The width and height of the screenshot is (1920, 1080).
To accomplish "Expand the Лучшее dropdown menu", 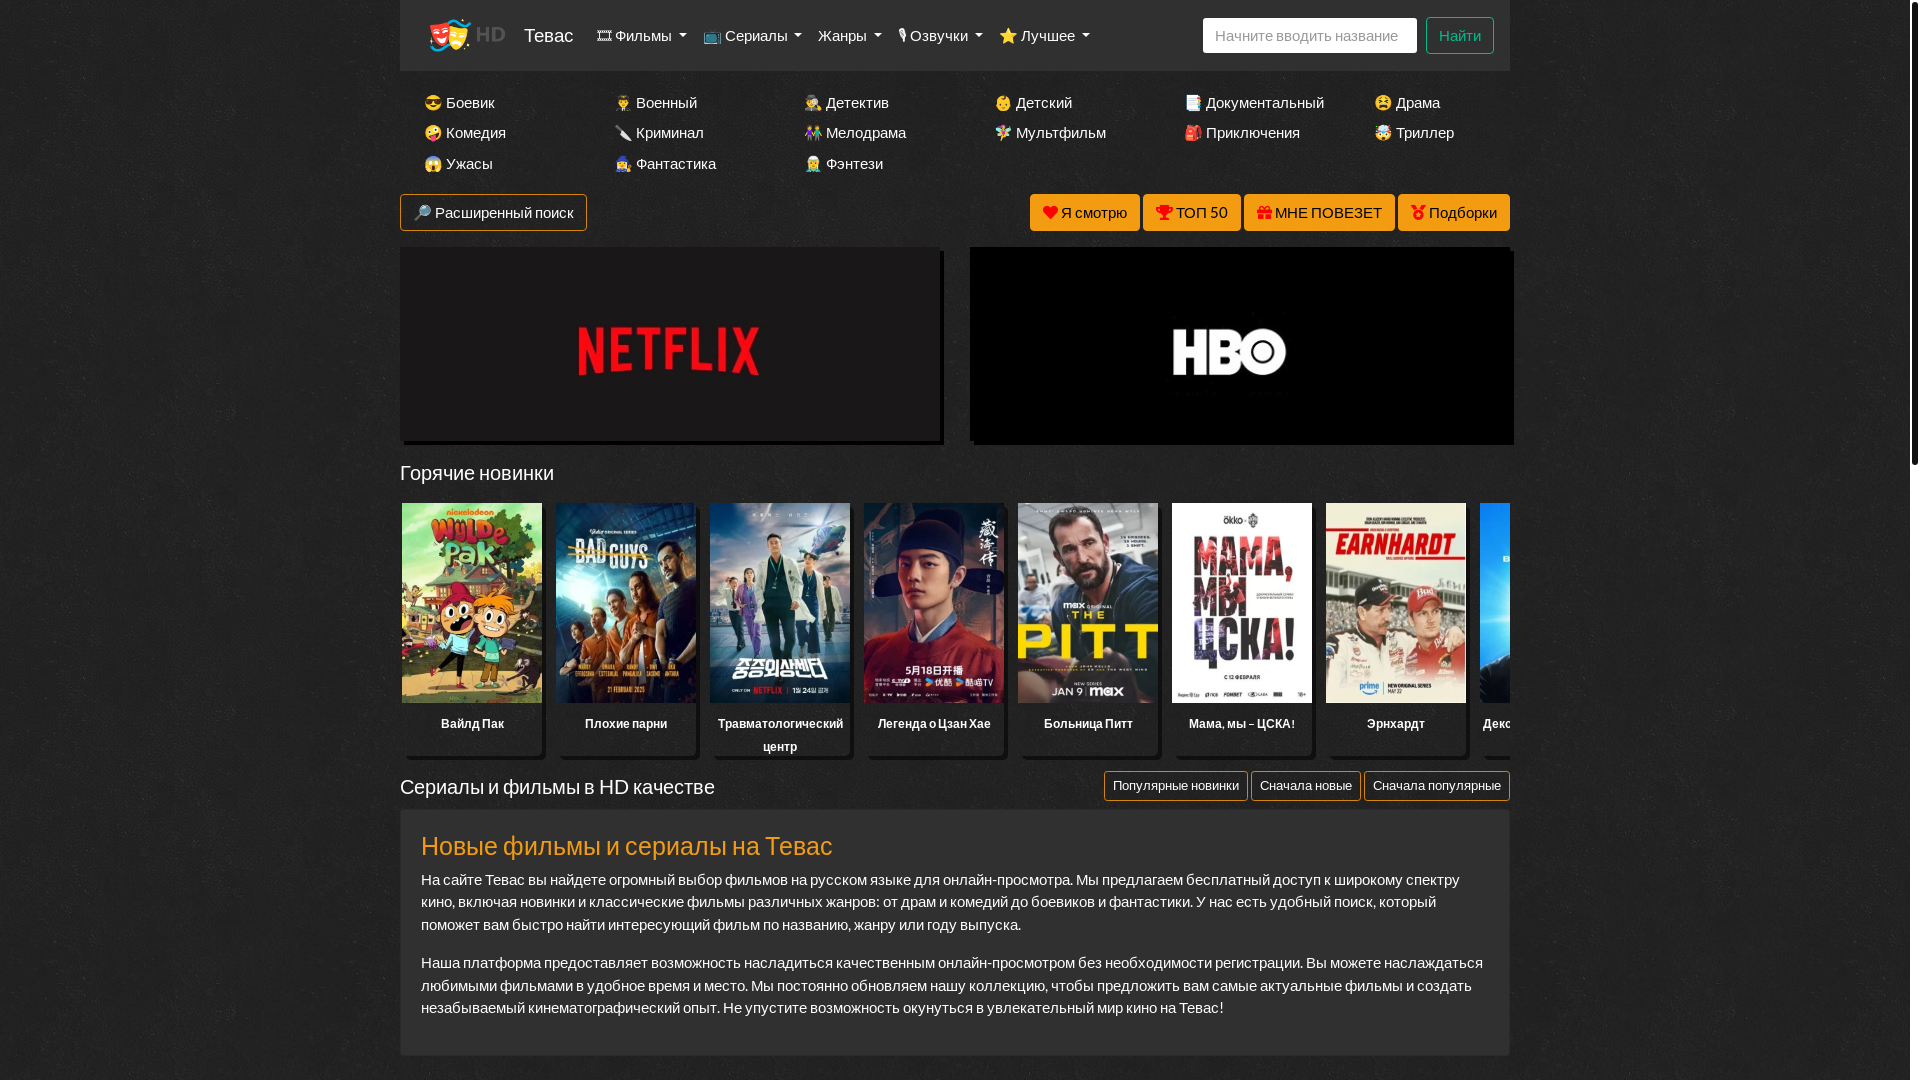I will pos(1044,35).
